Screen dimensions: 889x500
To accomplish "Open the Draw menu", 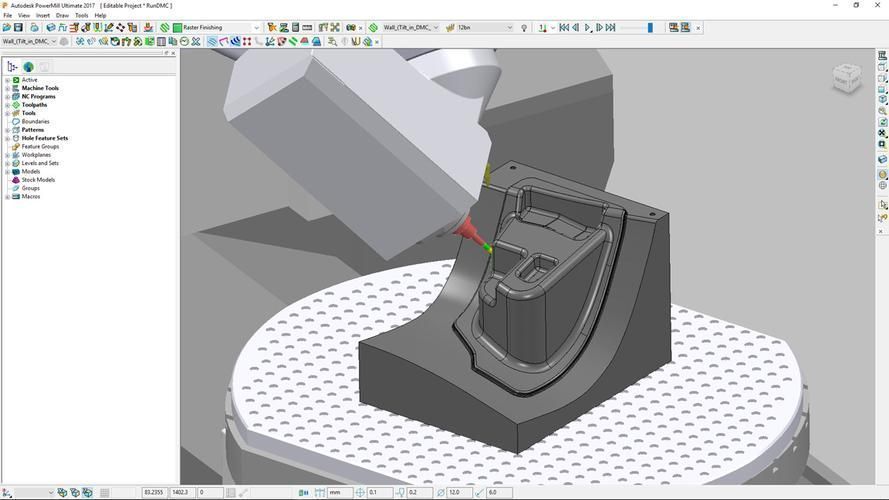I will 62,15.
